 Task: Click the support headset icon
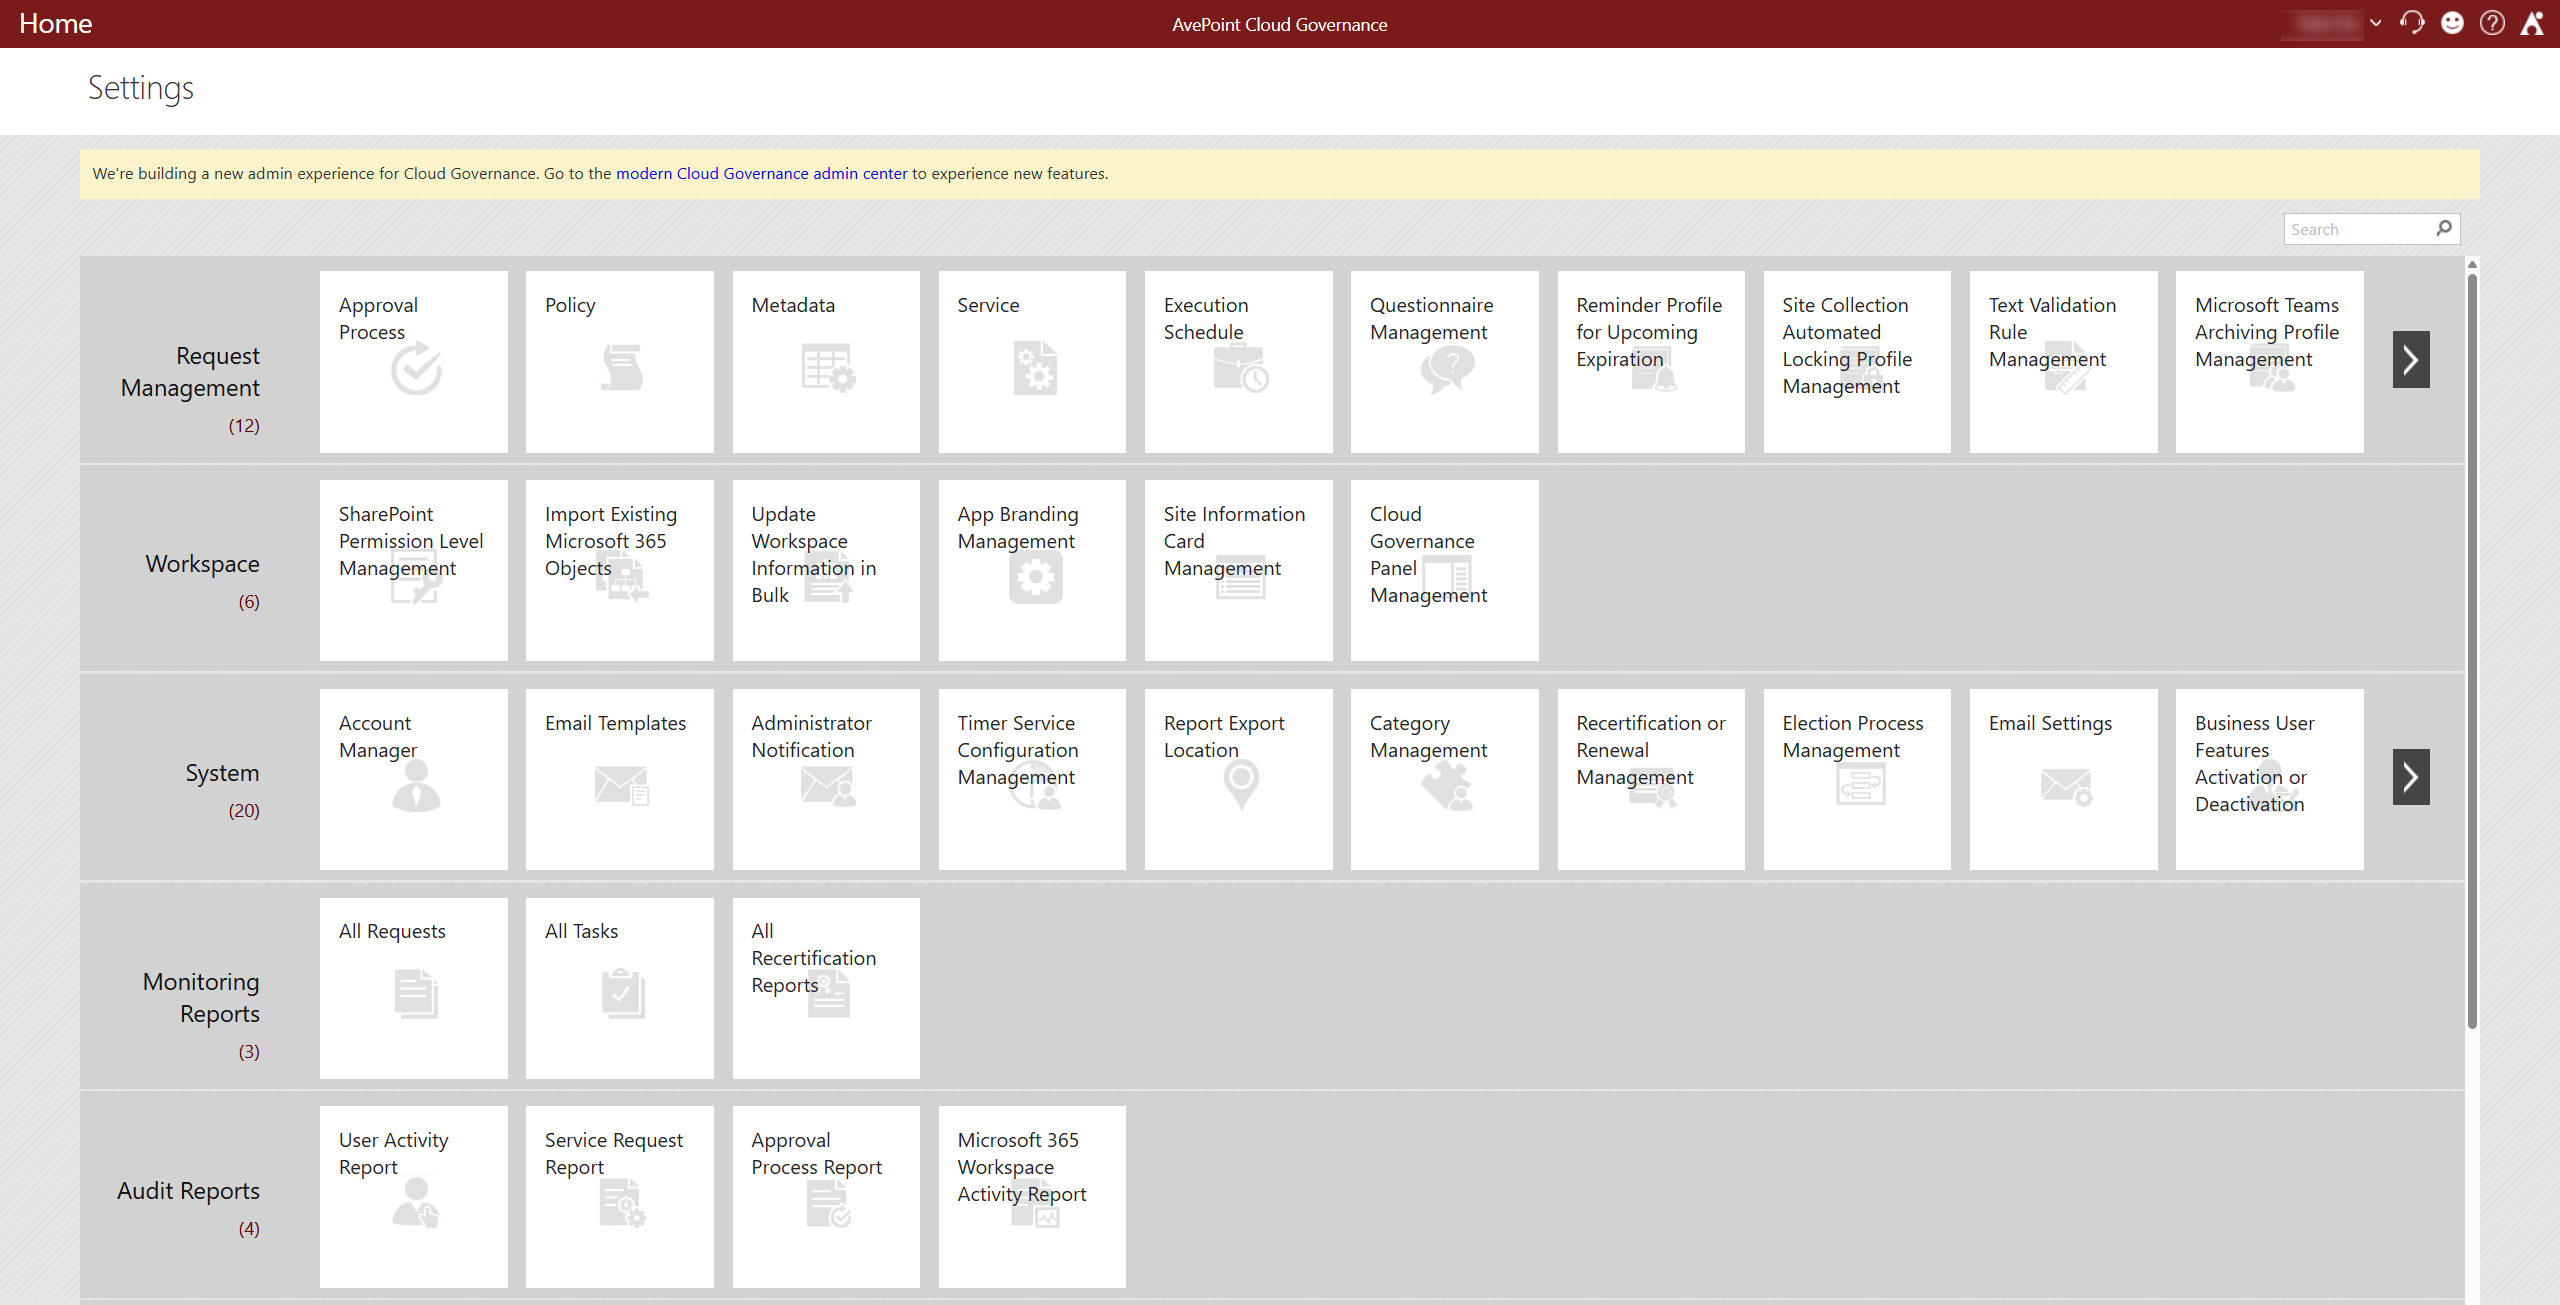click(2413, 23)
